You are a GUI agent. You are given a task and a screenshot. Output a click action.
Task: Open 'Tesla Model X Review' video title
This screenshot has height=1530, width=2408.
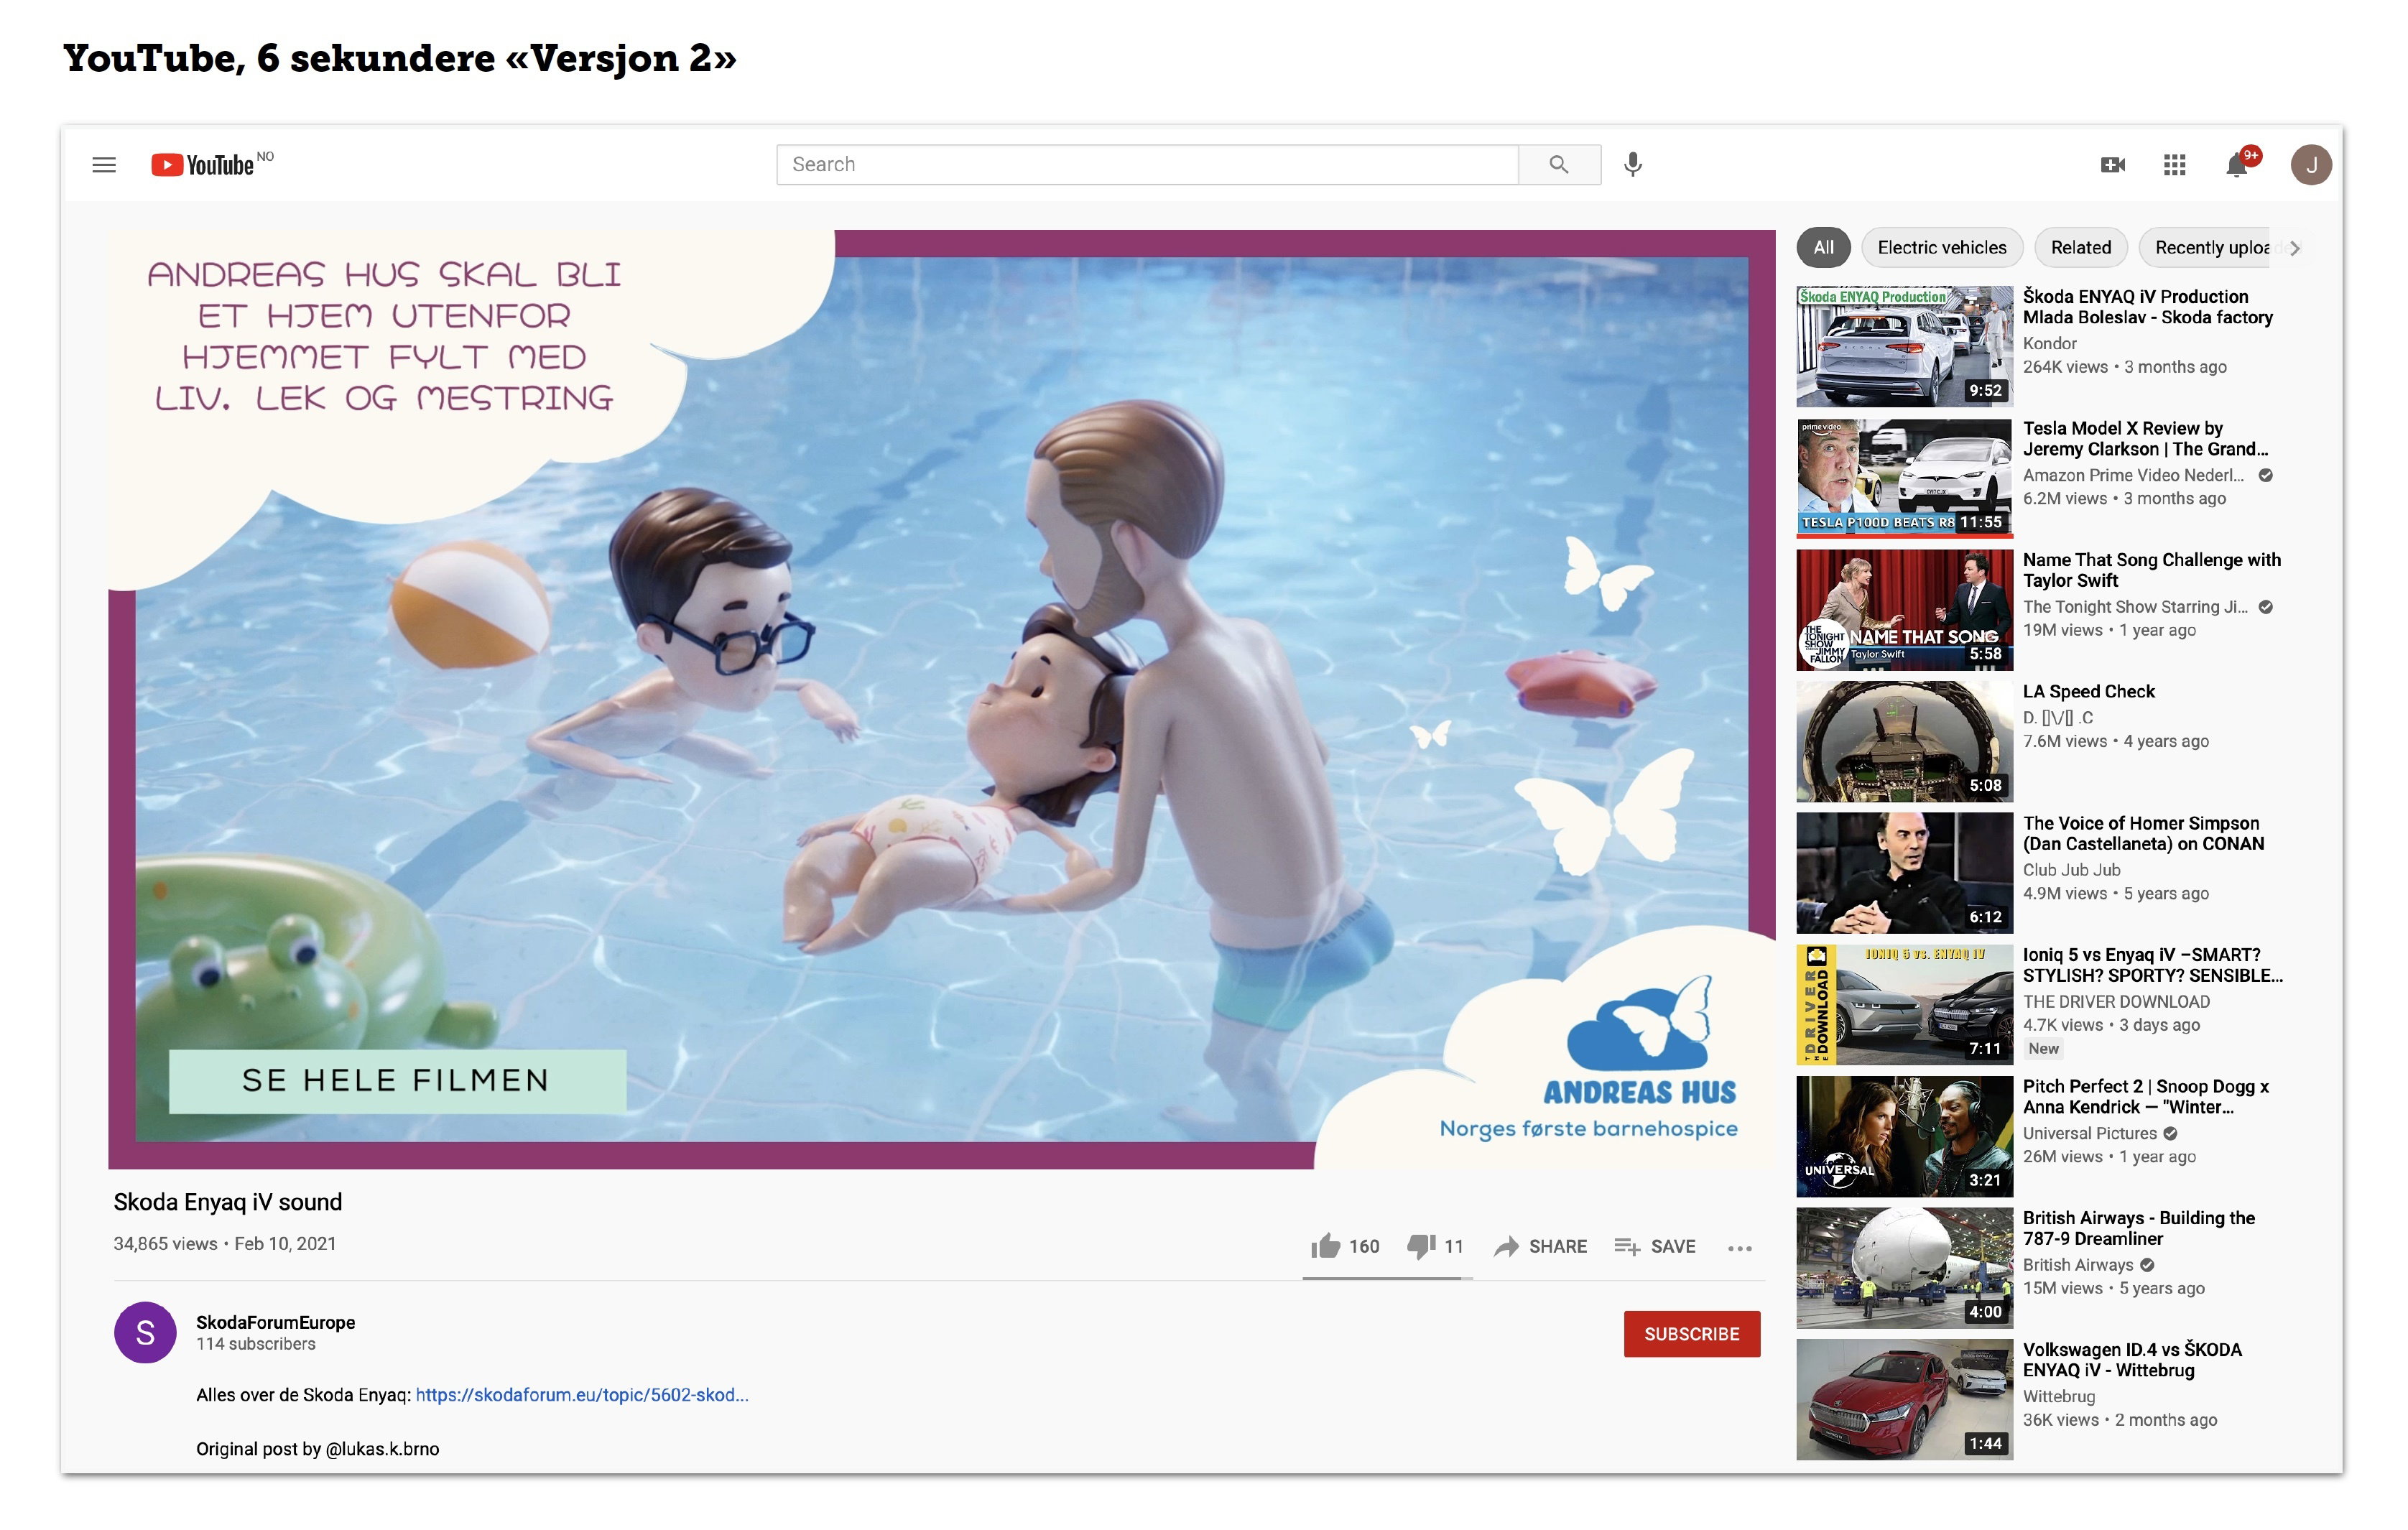2145,439
